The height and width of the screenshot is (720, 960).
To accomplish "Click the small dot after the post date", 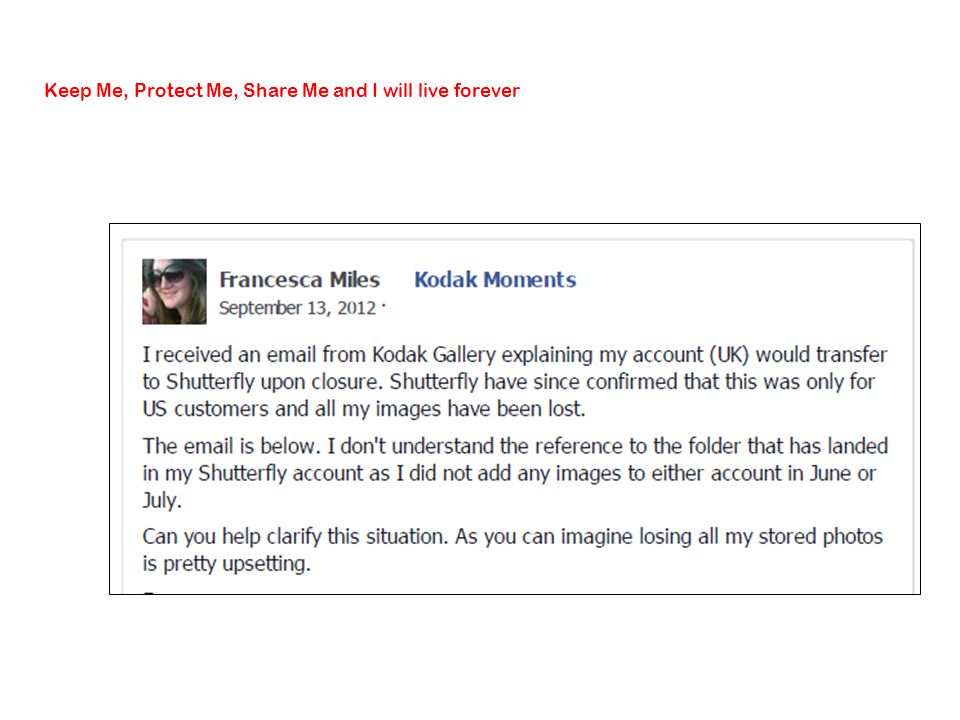I will 383,304.
